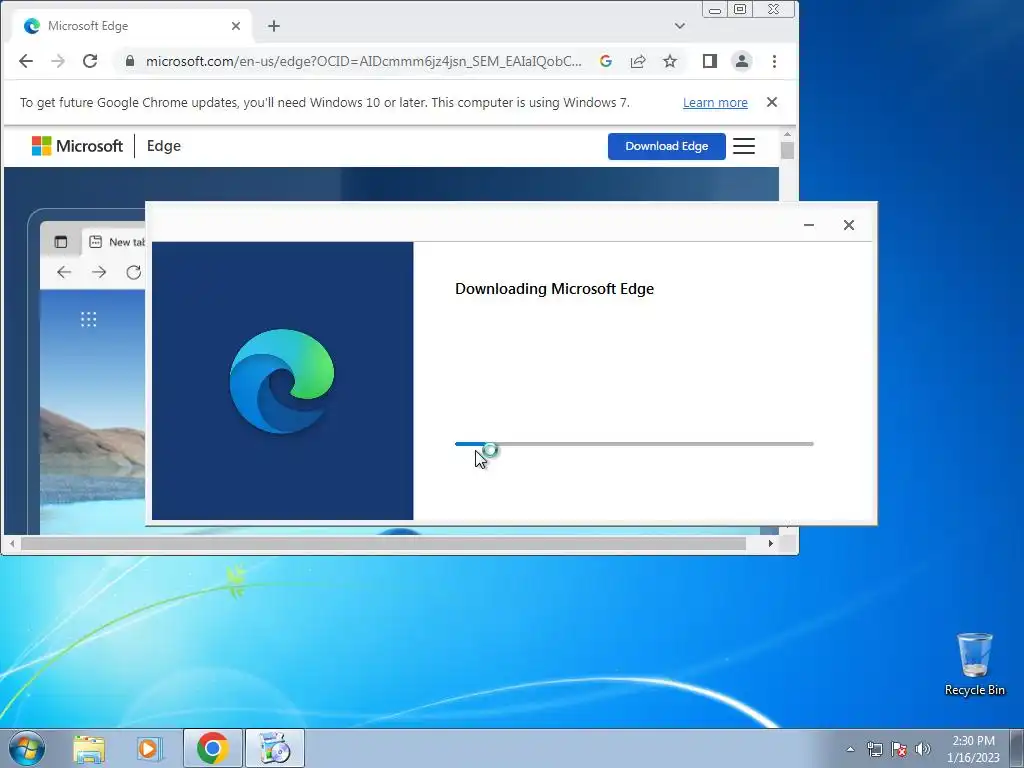Click horizontal scrollbar left arrow
The height and width of the screenshot is (768, 1024).
(12, 543)
